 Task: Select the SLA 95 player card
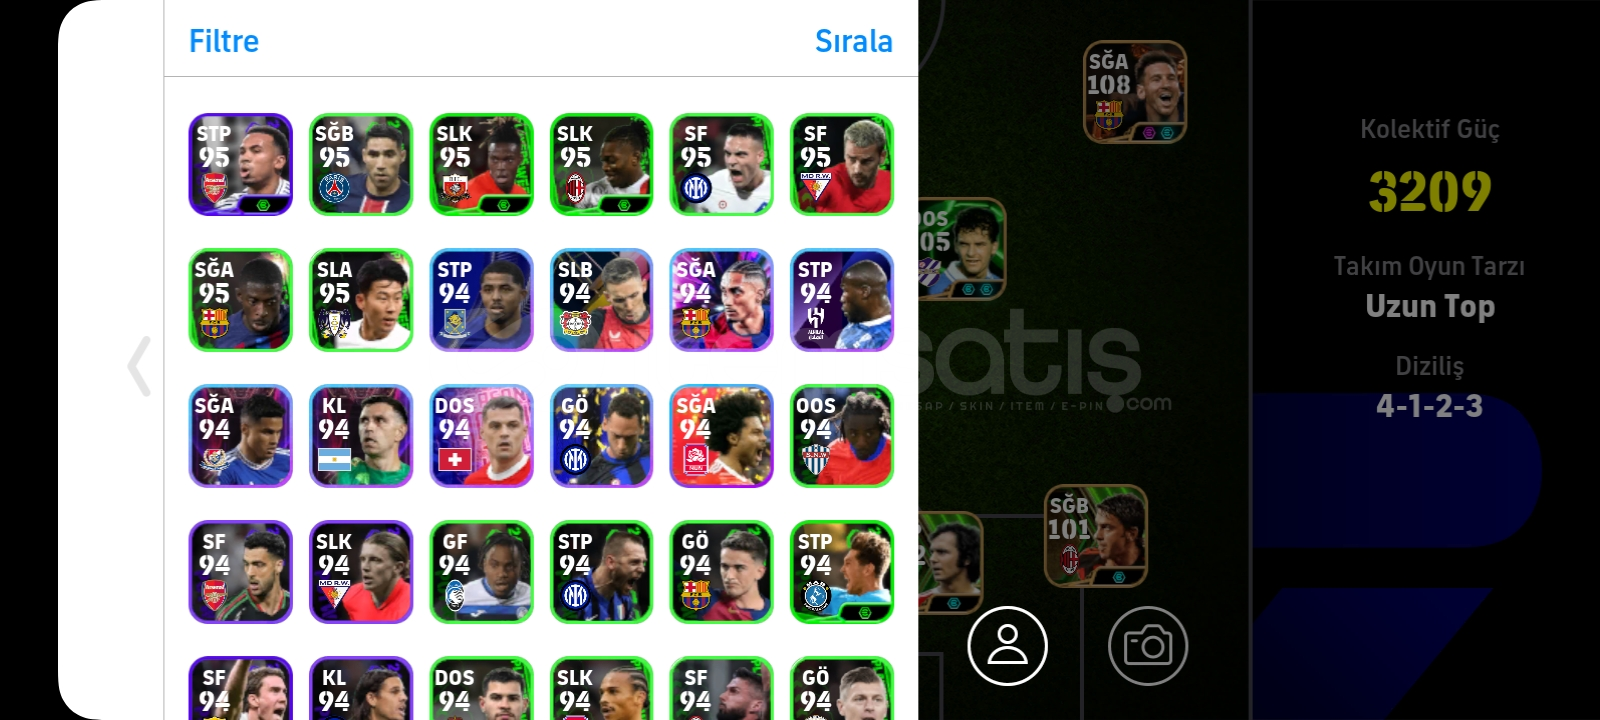click(361, 300)
